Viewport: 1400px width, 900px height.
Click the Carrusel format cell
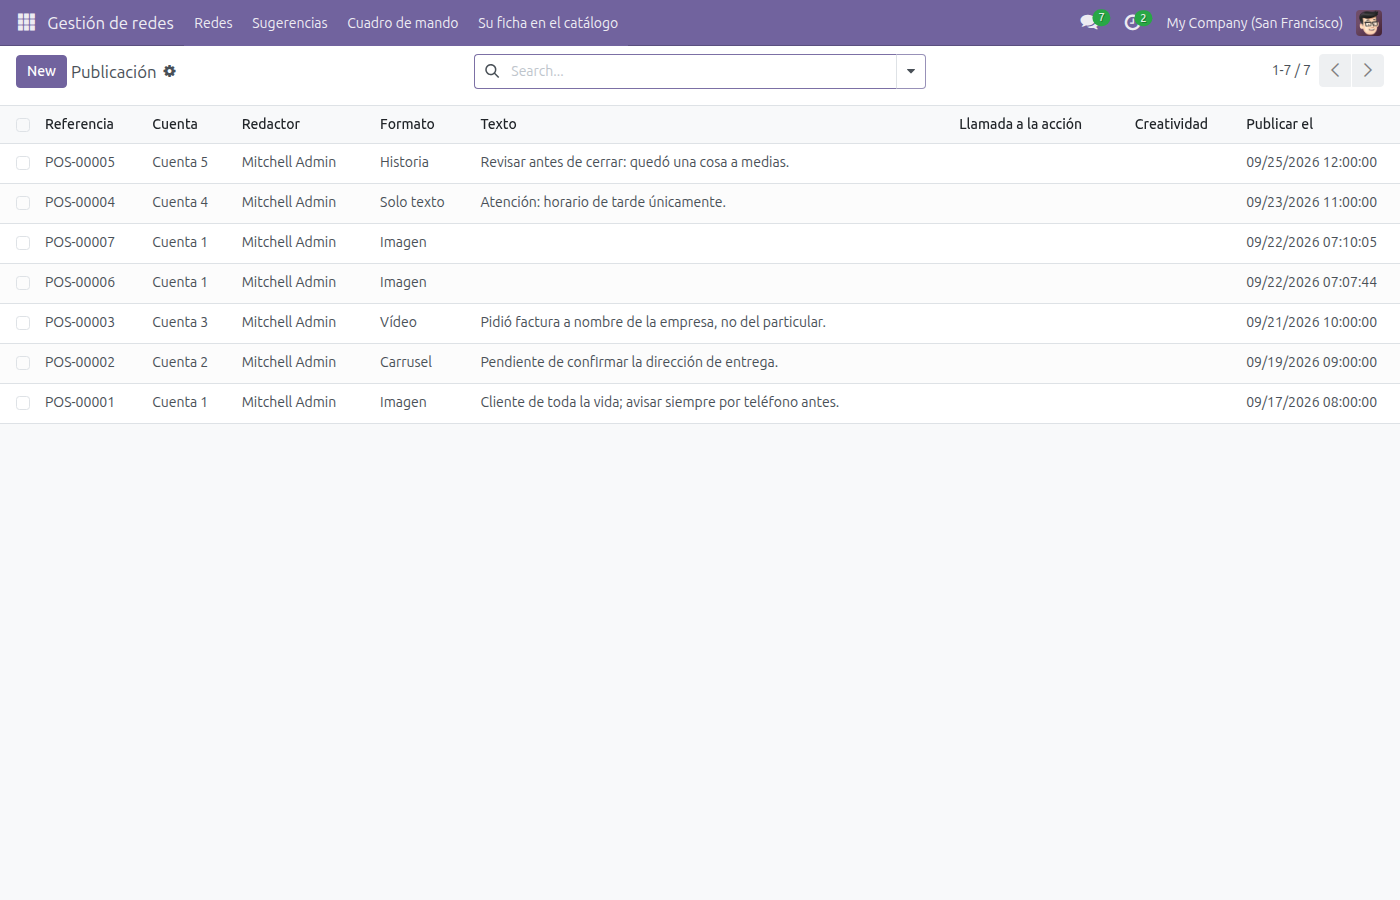point(406,362)
